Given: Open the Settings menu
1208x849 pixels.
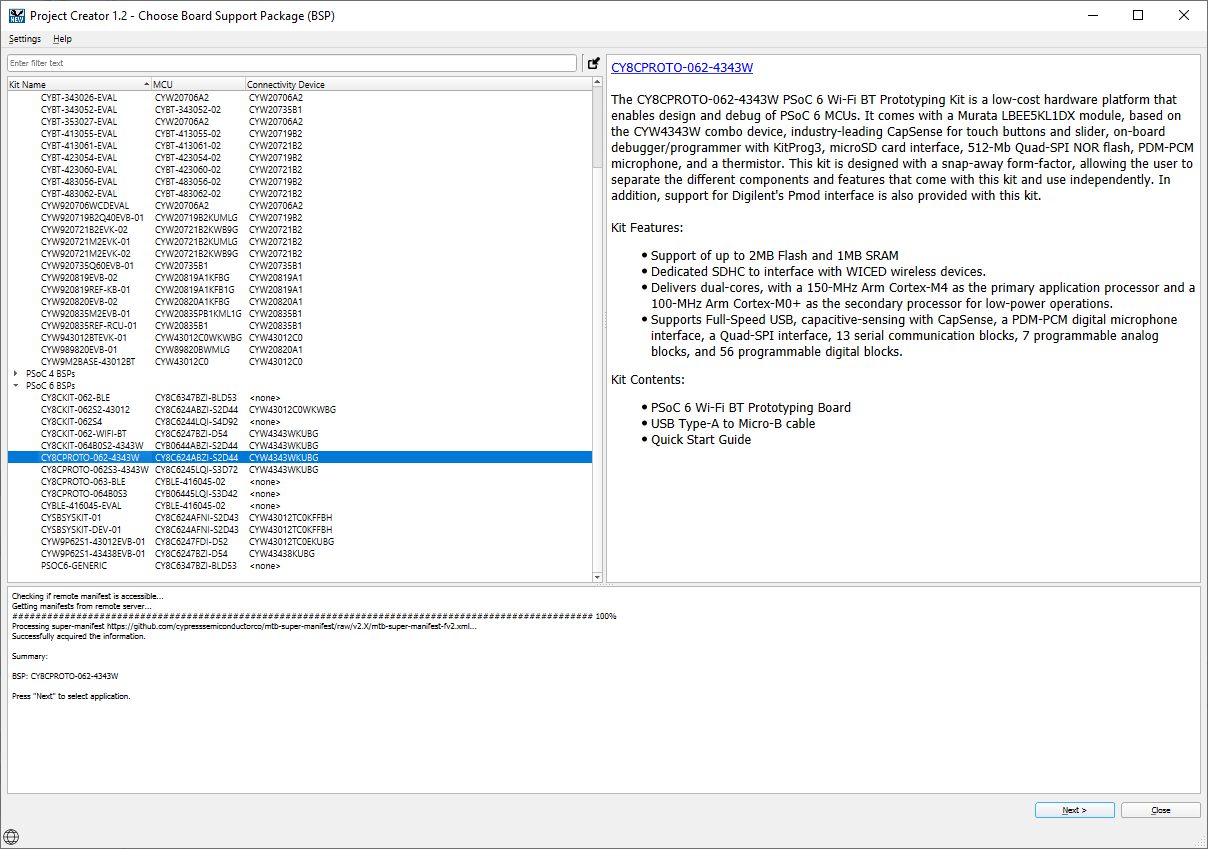Looking at the screenshot, I should [x=25, y=39].
